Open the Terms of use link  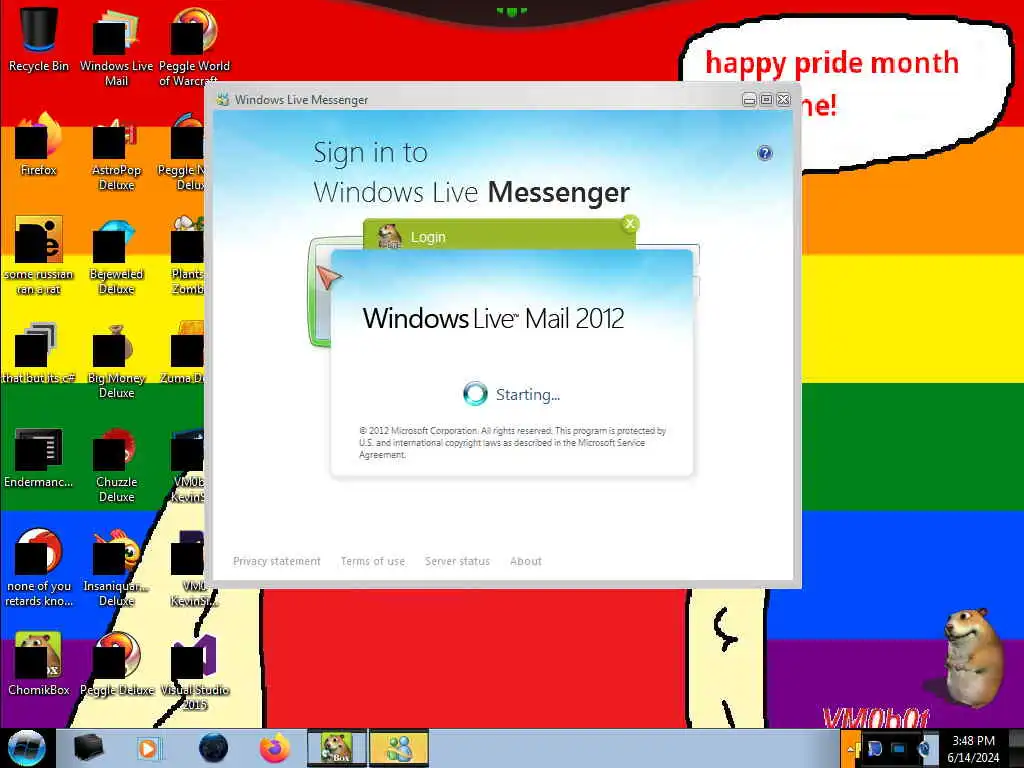[x=373, y=561]
